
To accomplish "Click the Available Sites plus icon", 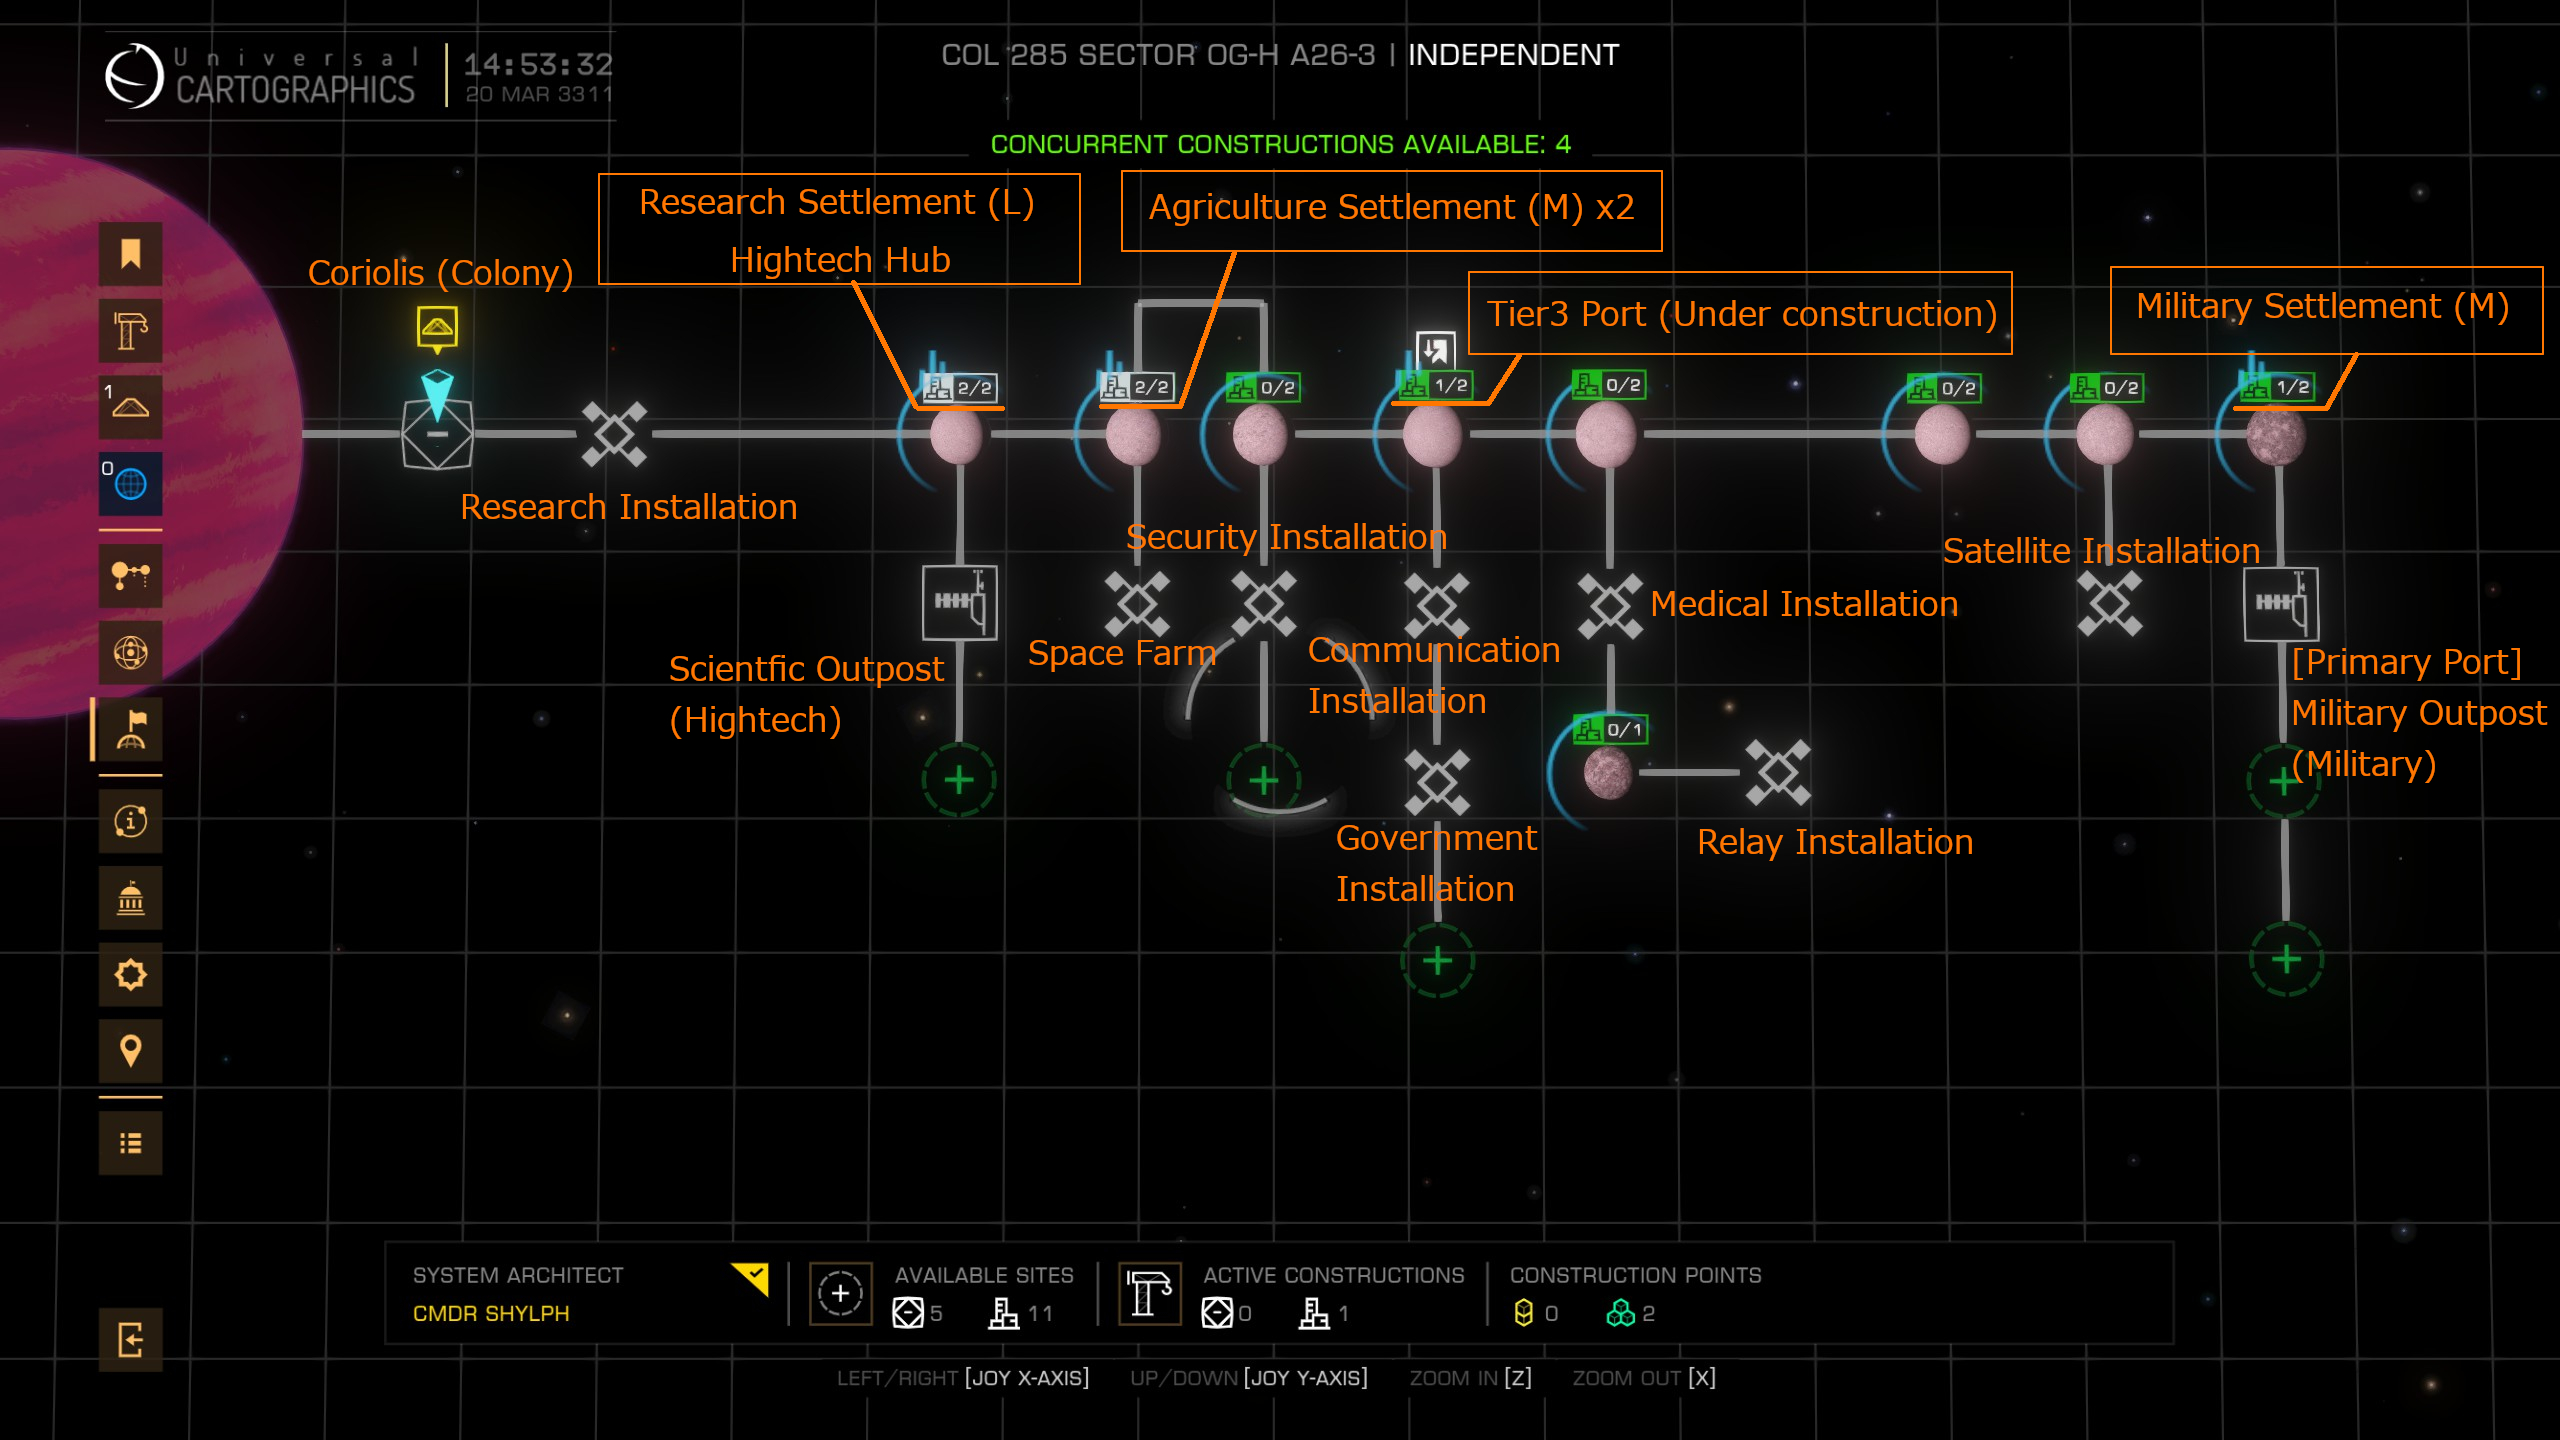I will coord(840,1293).
